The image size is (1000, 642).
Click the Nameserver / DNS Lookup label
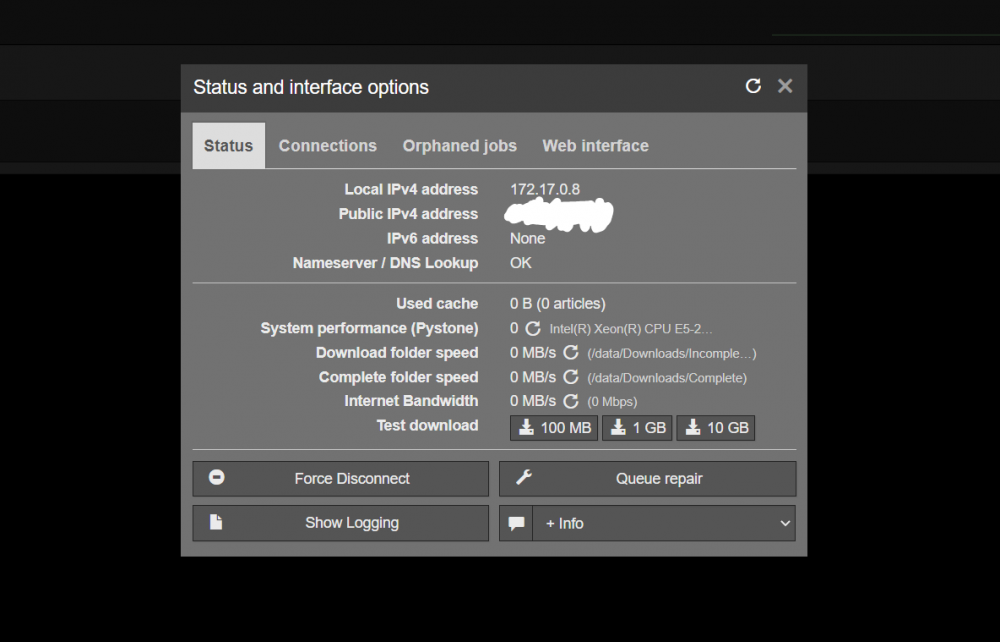coord(385,263)
